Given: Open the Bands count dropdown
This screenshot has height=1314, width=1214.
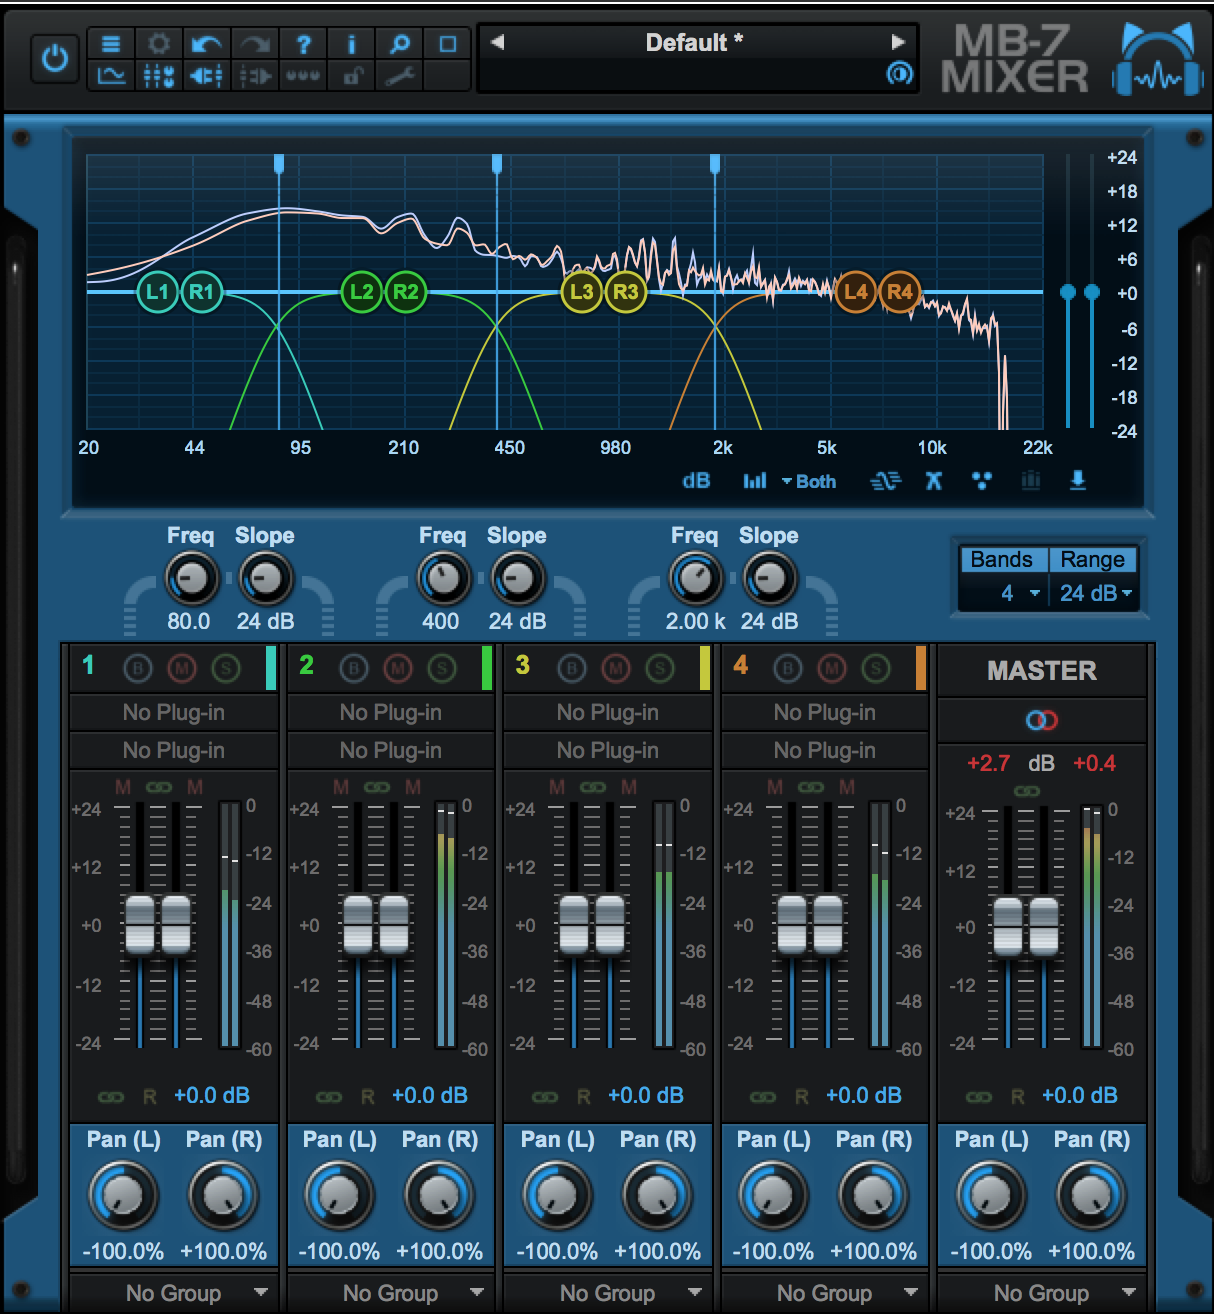Looking at the screenshot, I should [x=1019, y=593].
